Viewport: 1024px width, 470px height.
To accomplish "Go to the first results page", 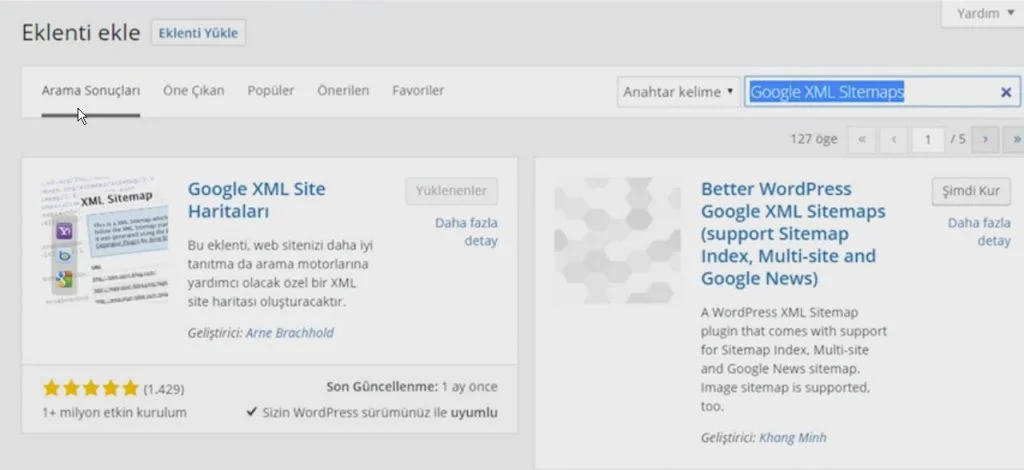I will coord(860,140).
